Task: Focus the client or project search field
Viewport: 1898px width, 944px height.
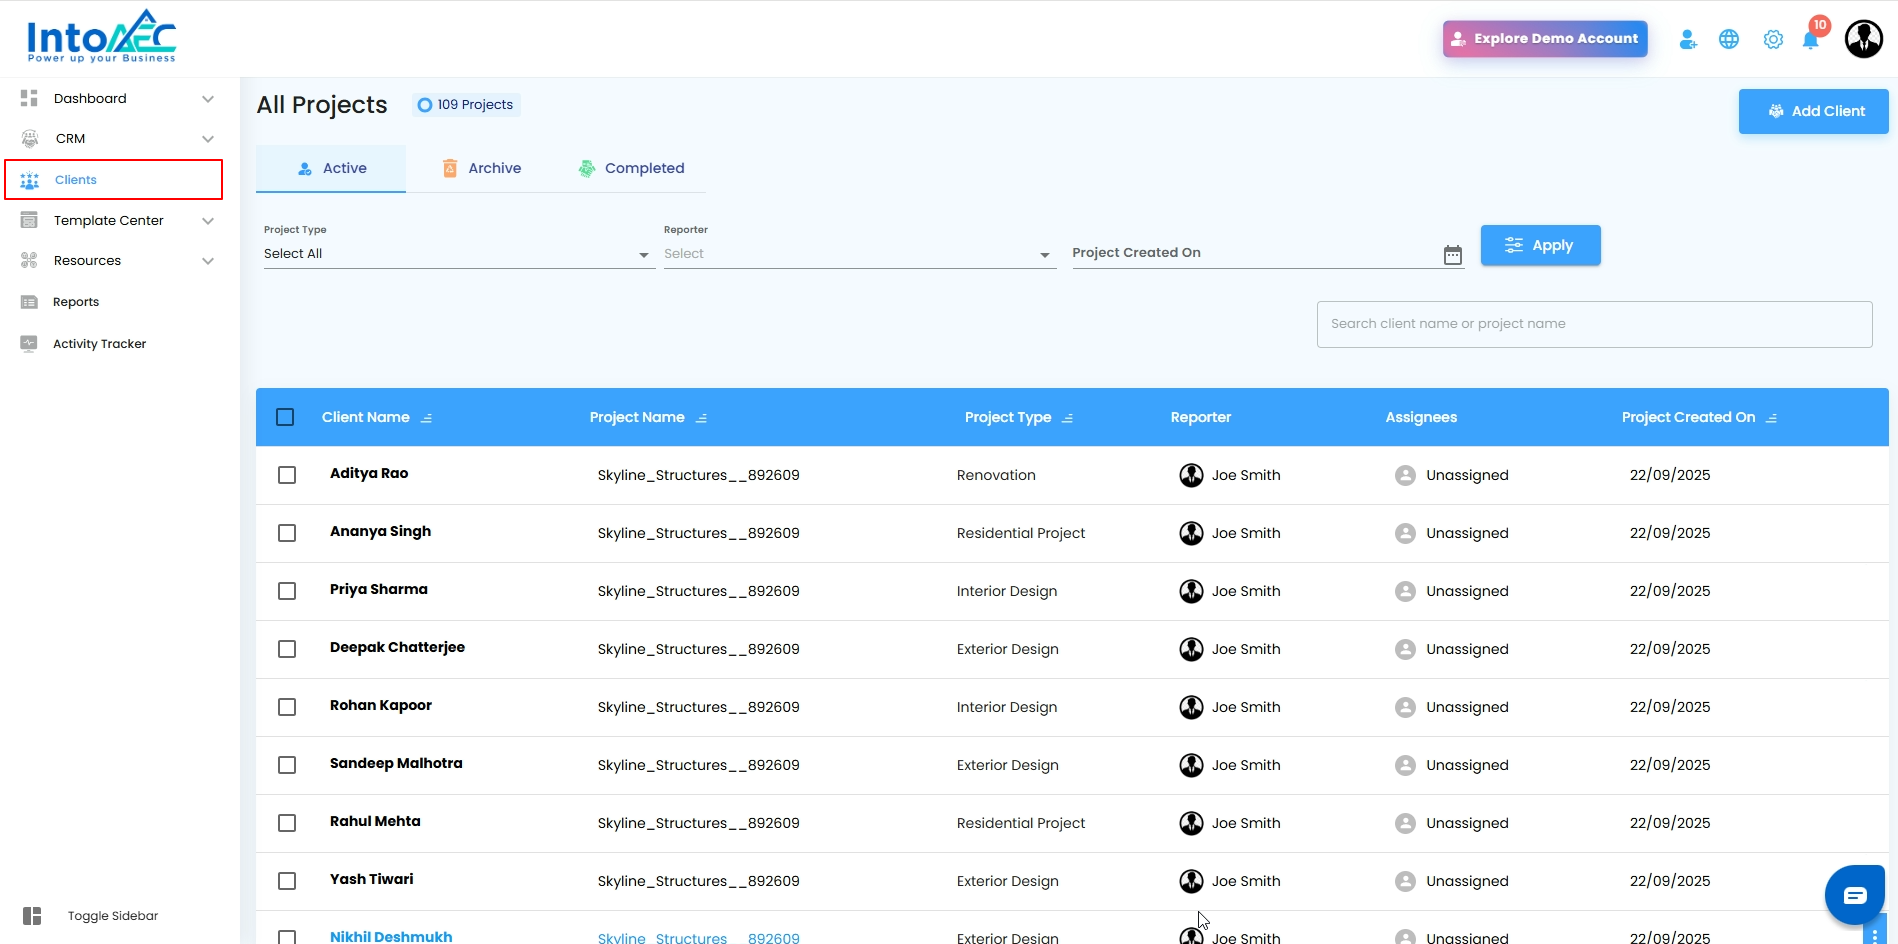Action: [1594, 324]
